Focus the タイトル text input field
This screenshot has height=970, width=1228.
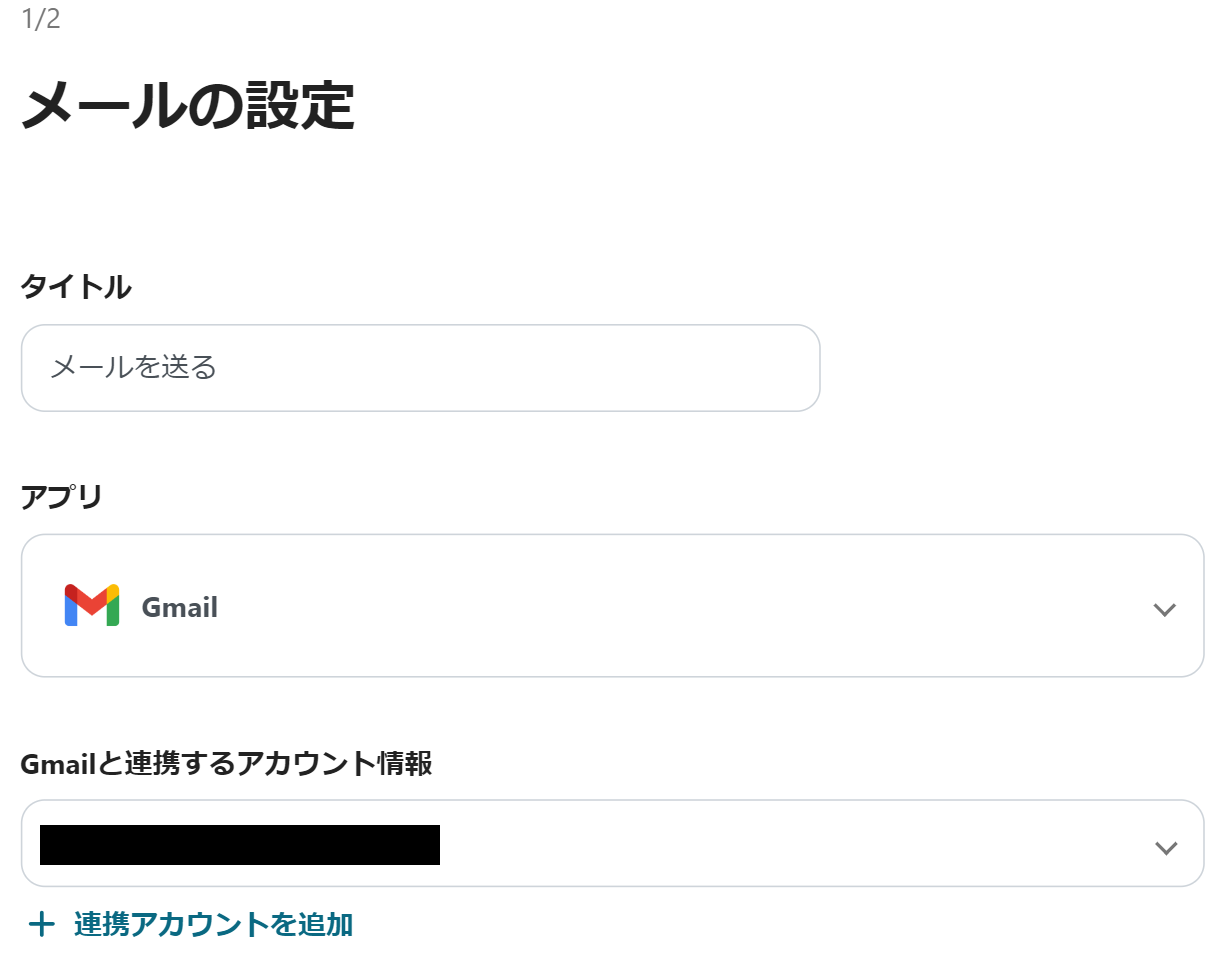(420, 368)
